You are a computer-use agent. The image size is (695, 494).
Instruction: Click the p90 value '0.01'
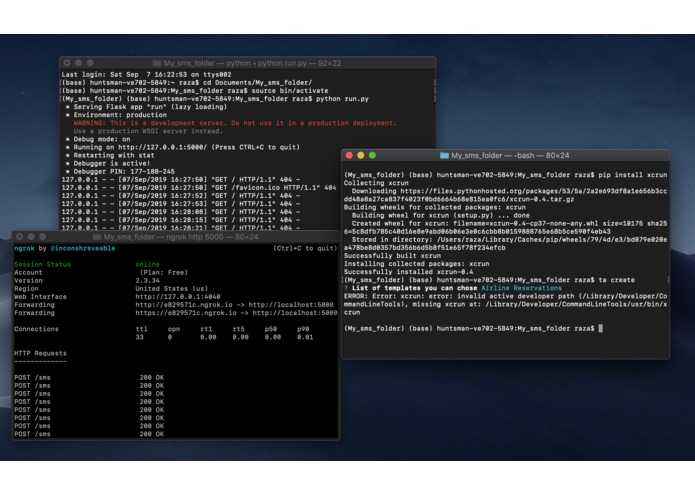coord(305,337)
